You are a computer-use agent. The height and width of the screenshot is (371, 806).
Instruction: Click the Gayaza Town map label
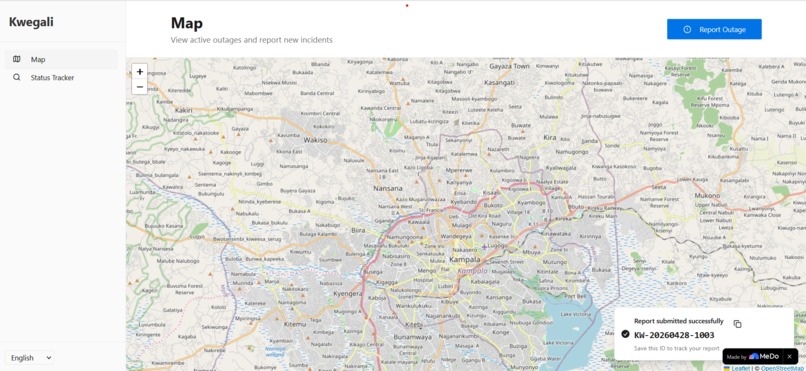509,66
